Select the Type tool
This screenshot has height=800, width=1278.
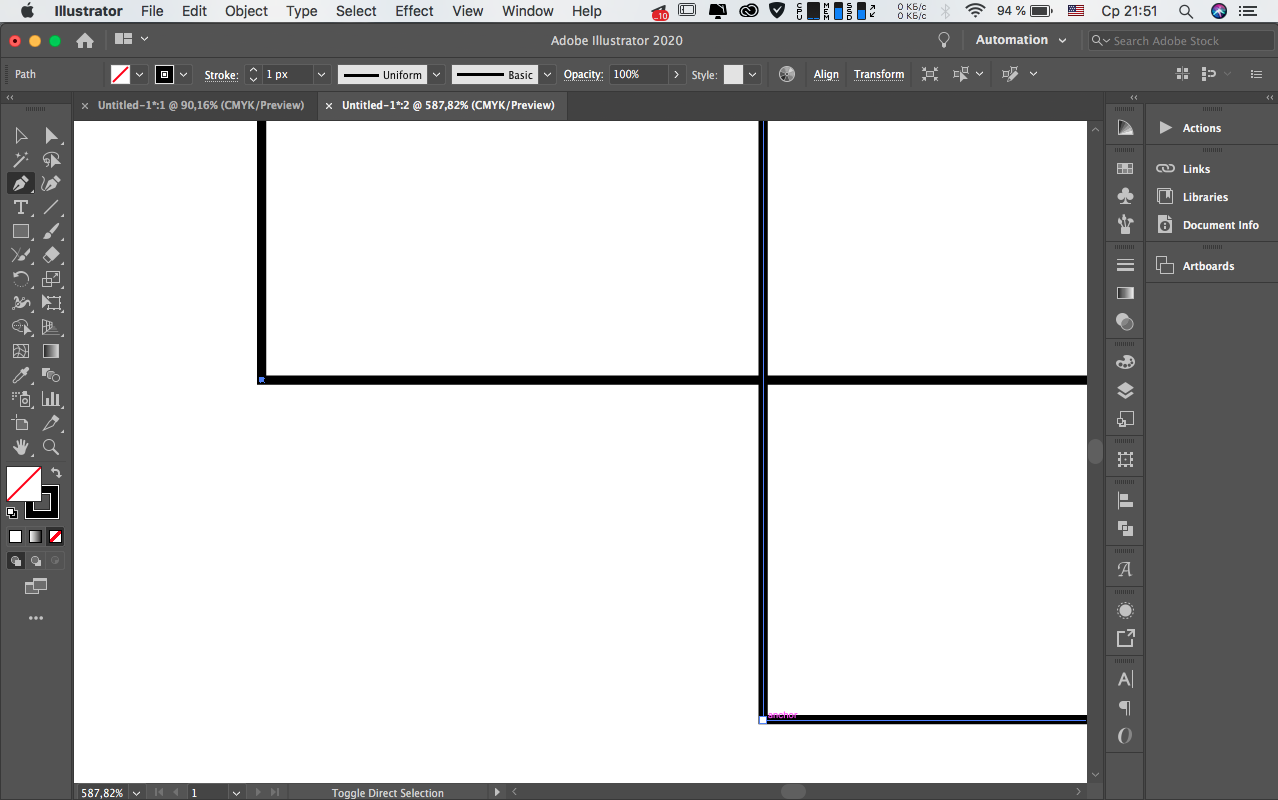click(20, 207)
